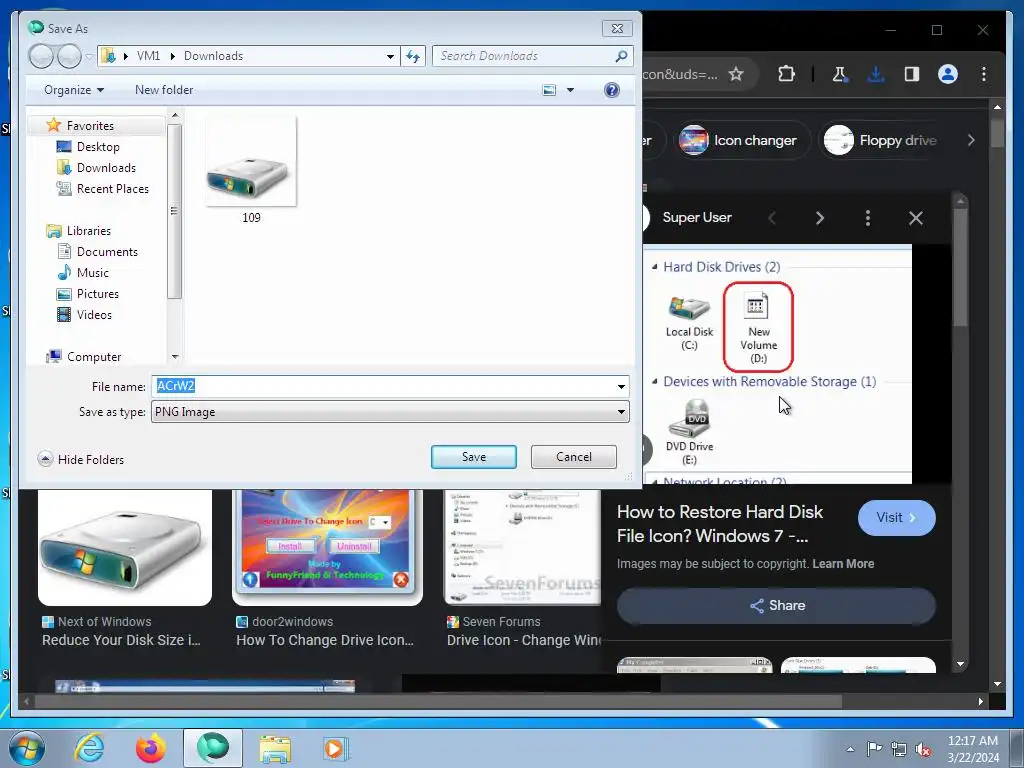Click the muted volume tray icon
This screenshot has width=1024, height=768.
coord(923,750)
